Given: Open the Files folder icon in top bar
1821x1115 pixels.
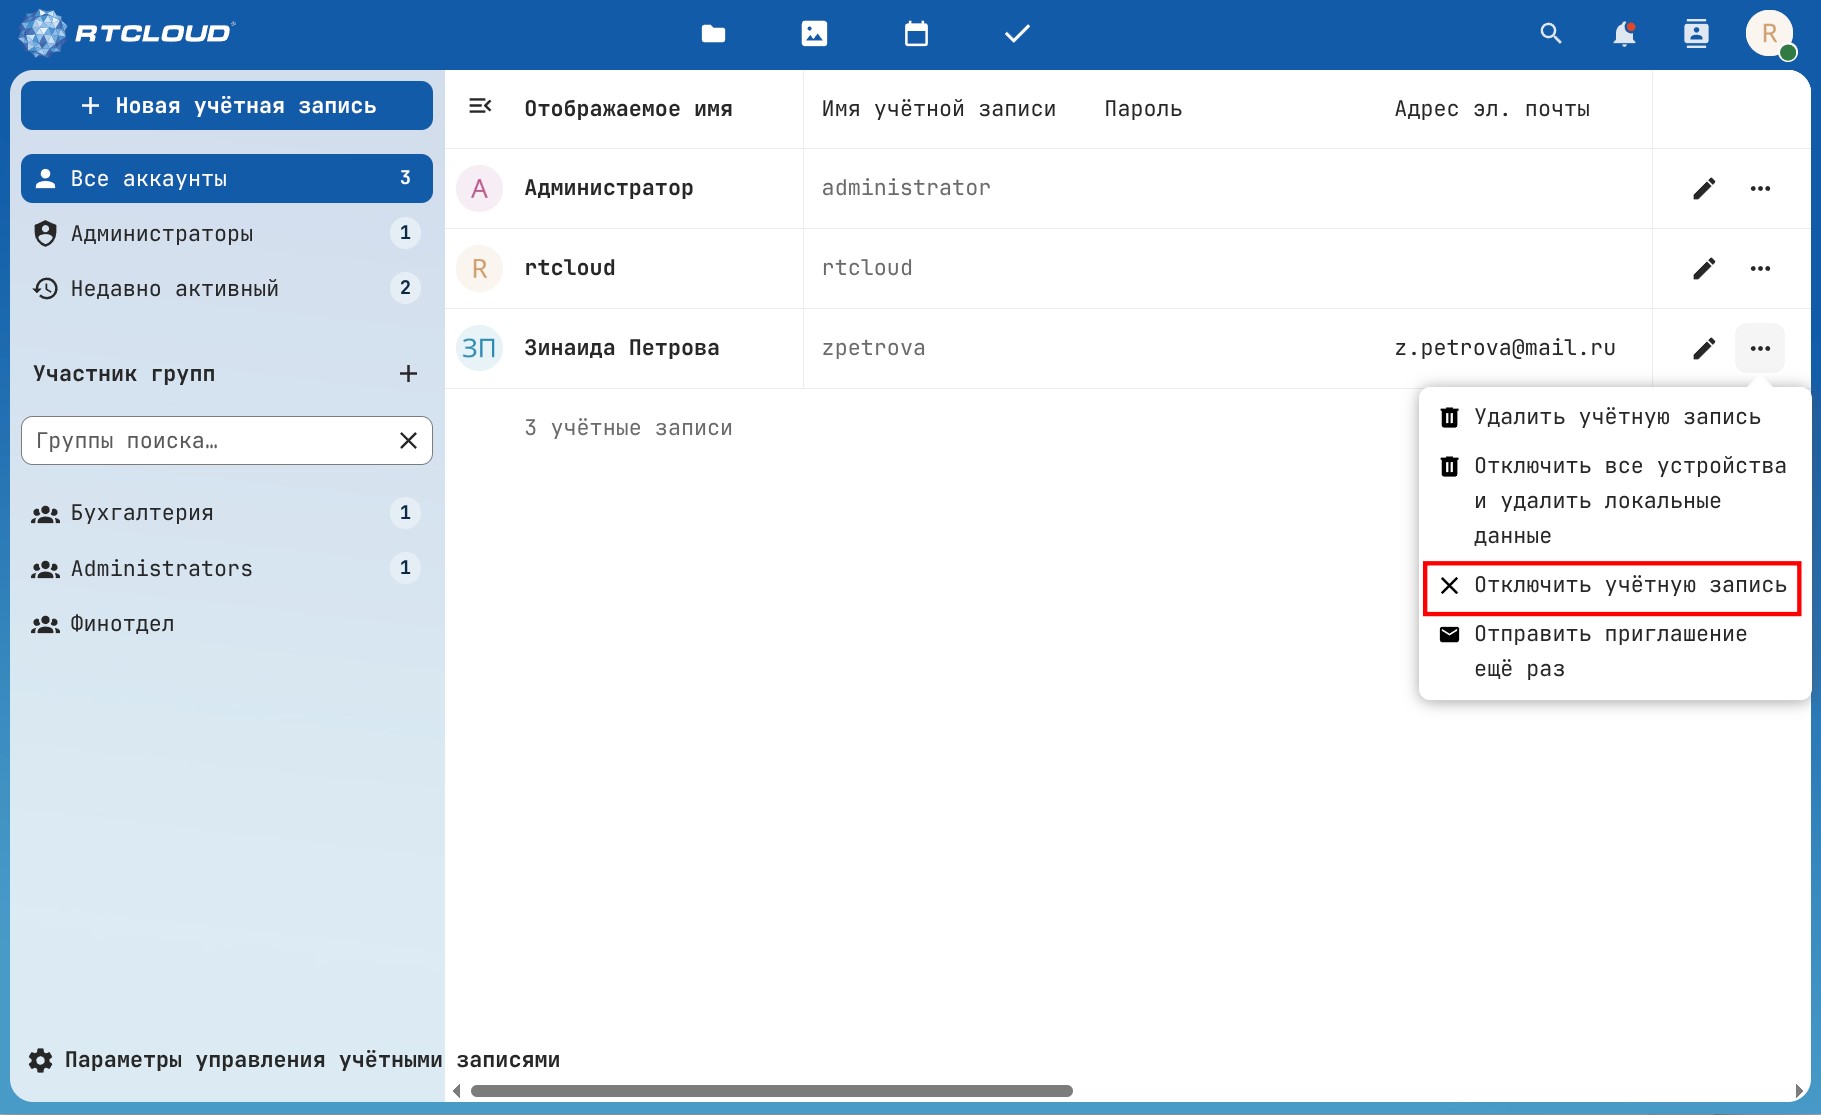Looking at the screenshot, I should (x=713, y=34).
